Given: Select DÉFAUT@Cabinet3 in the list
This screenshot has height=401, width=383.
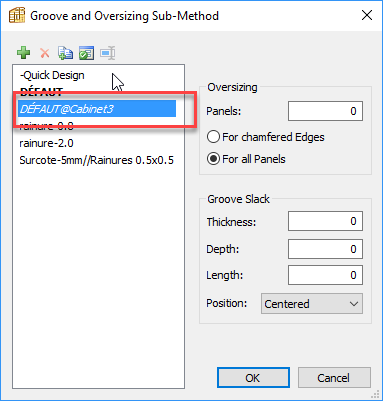Looking at the screenshot, I should click(x=97, y=109).
